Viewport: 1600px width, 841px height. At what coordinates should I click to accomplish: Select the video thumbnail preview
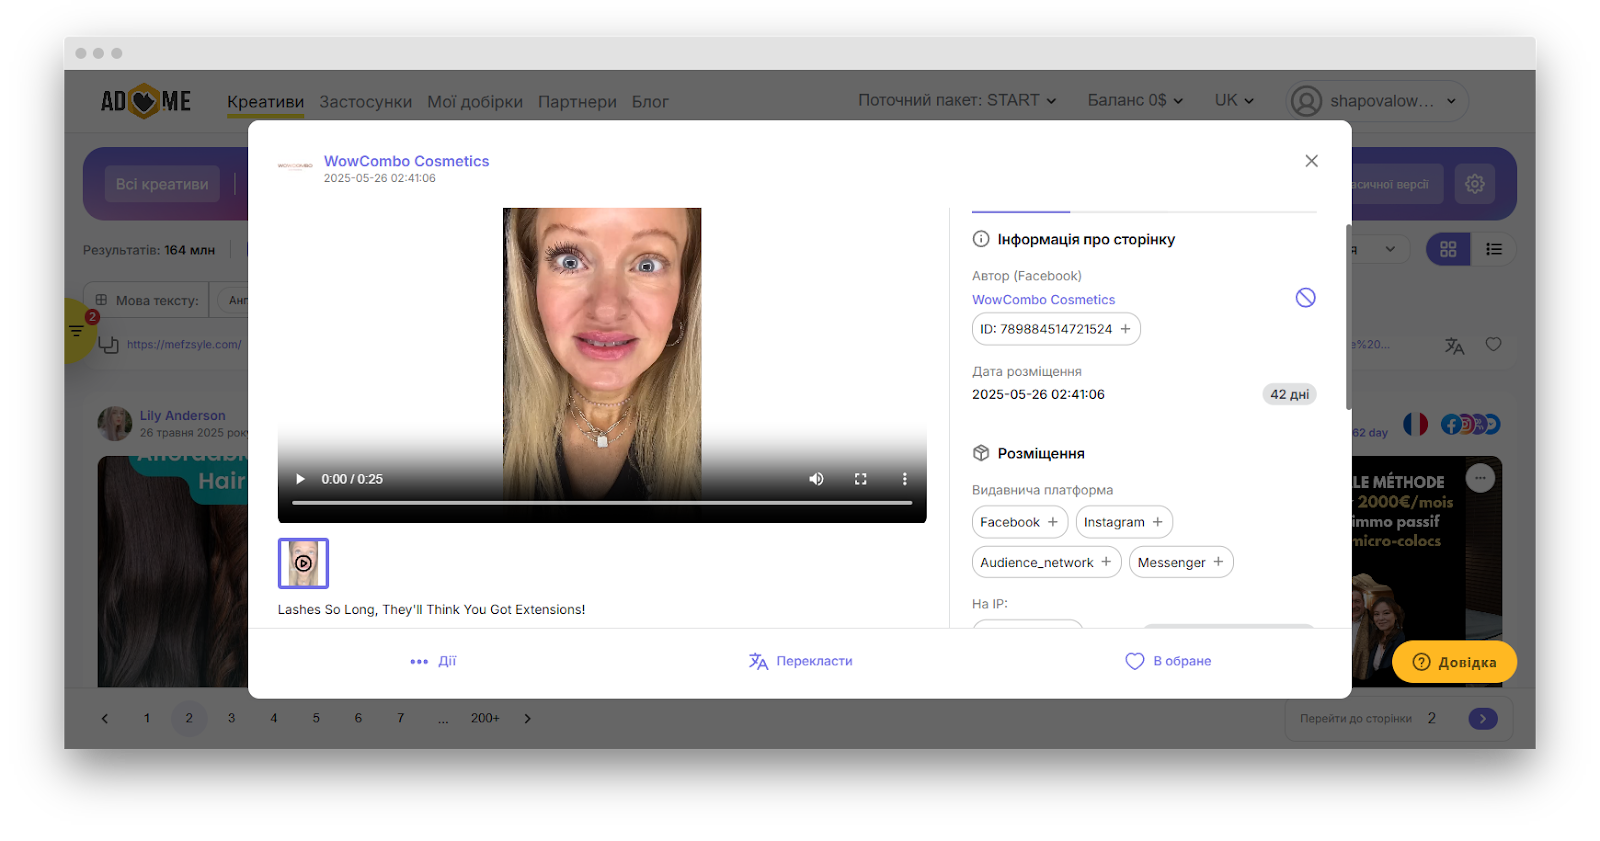pos(303,563)
